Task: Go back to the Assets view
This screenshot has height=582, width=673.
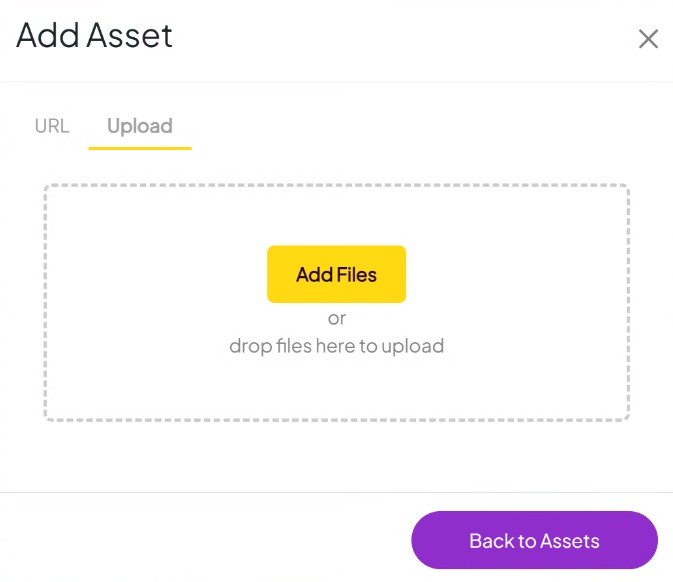Action: (x=534, y=541)
